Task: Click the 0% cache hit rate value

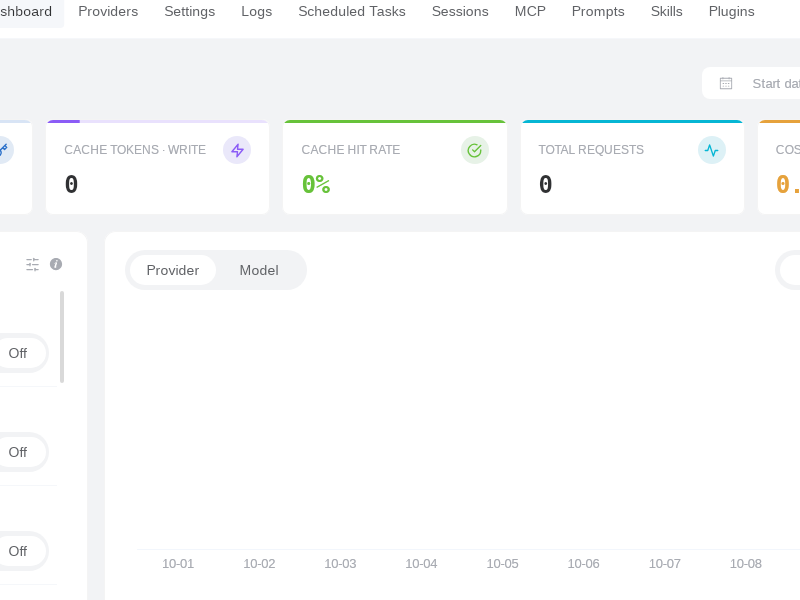Action: [316, 184]
